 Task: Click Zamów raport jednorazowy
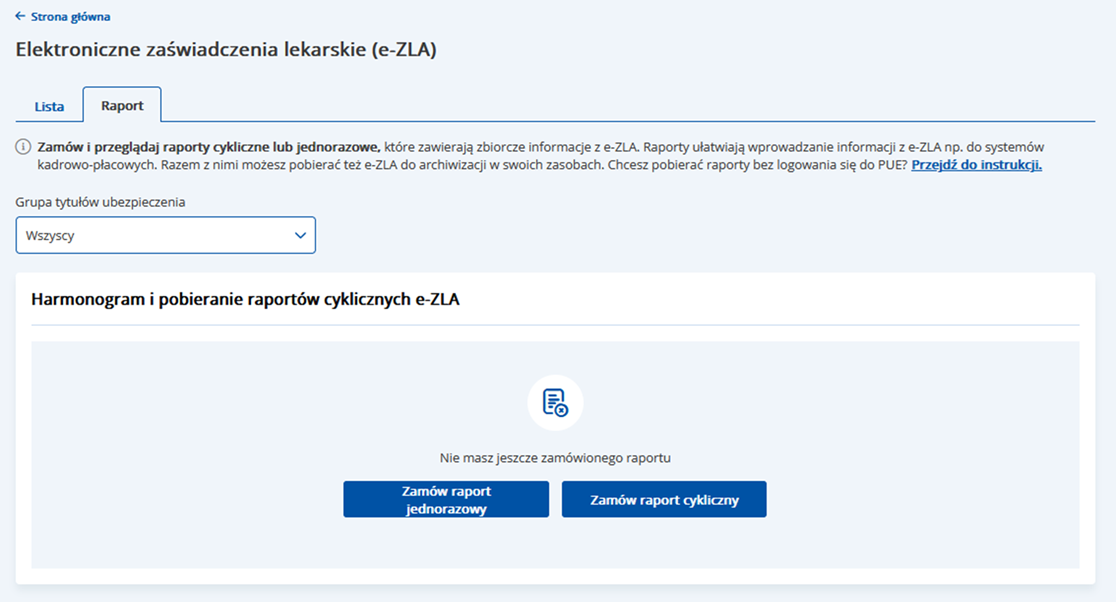pos(446,498)
